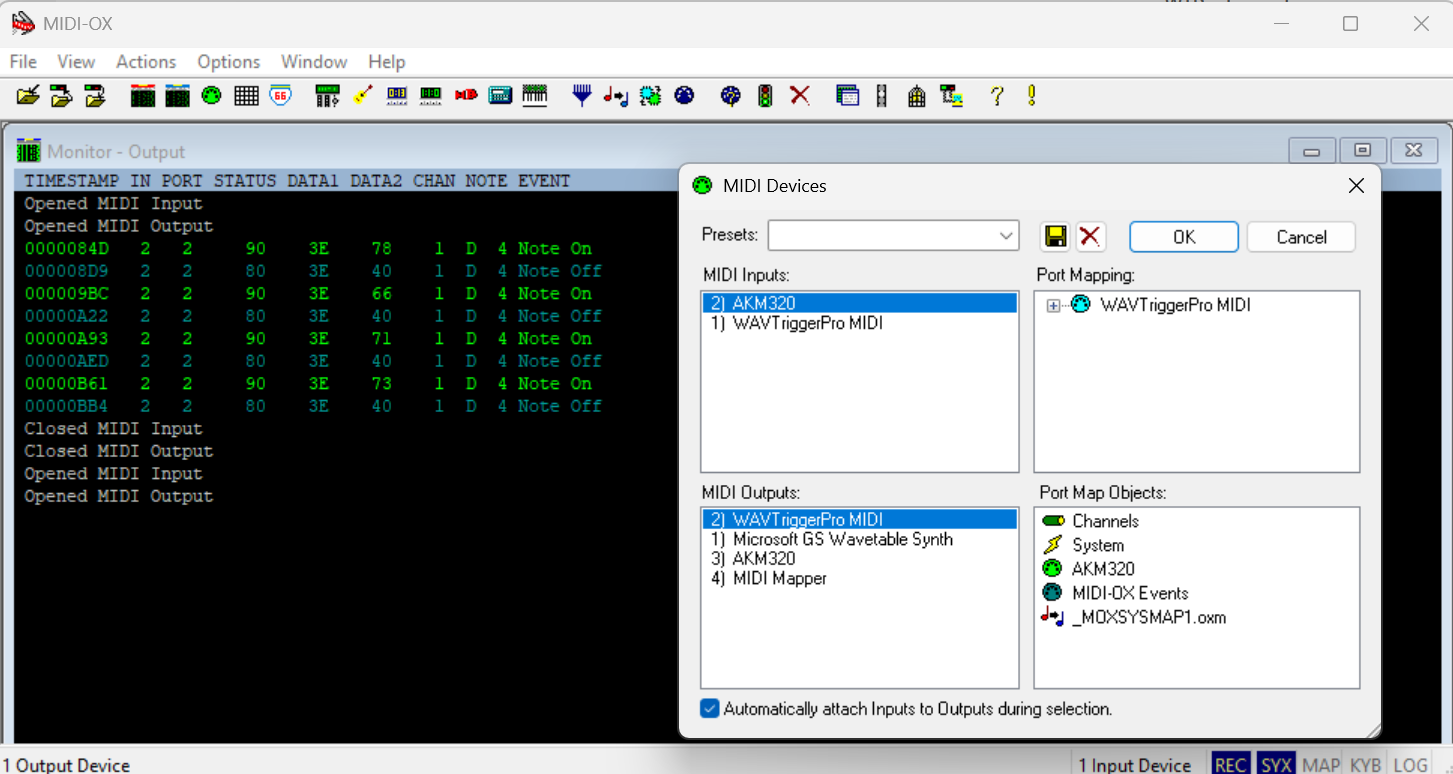Screen dimensions: 1453x774
Task: Click the yellow guitar toolbar icon
Action: pyautogui.click(x=363, y=96)
